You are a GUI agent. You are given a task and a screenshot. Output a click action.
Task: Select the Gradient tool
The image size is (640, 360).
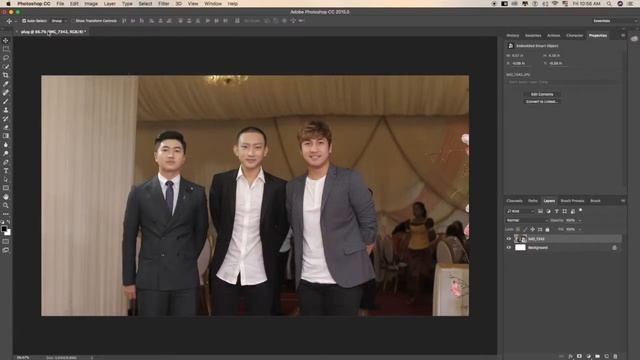click(6, 136)
